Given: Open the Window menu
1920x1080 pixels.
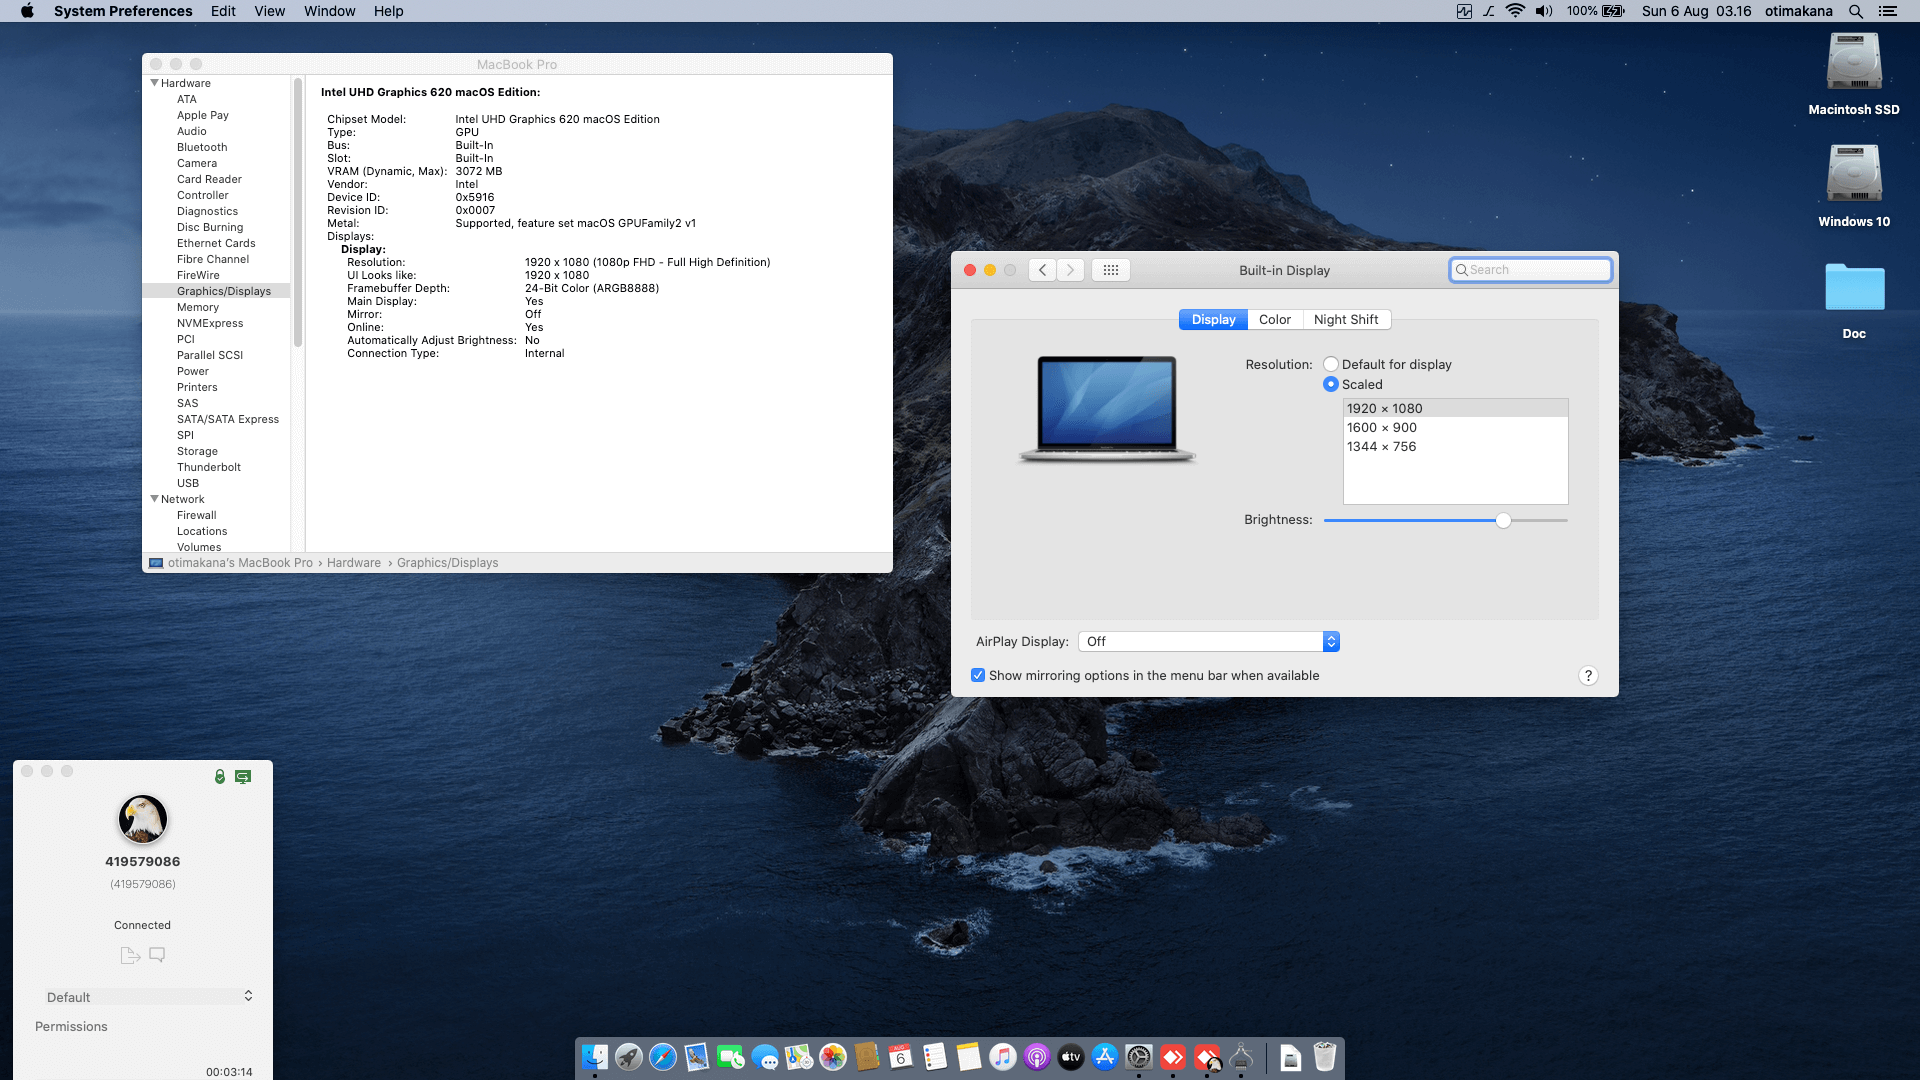Looking at the screenshot, I should pyautogui.click(x=330, y=11).
